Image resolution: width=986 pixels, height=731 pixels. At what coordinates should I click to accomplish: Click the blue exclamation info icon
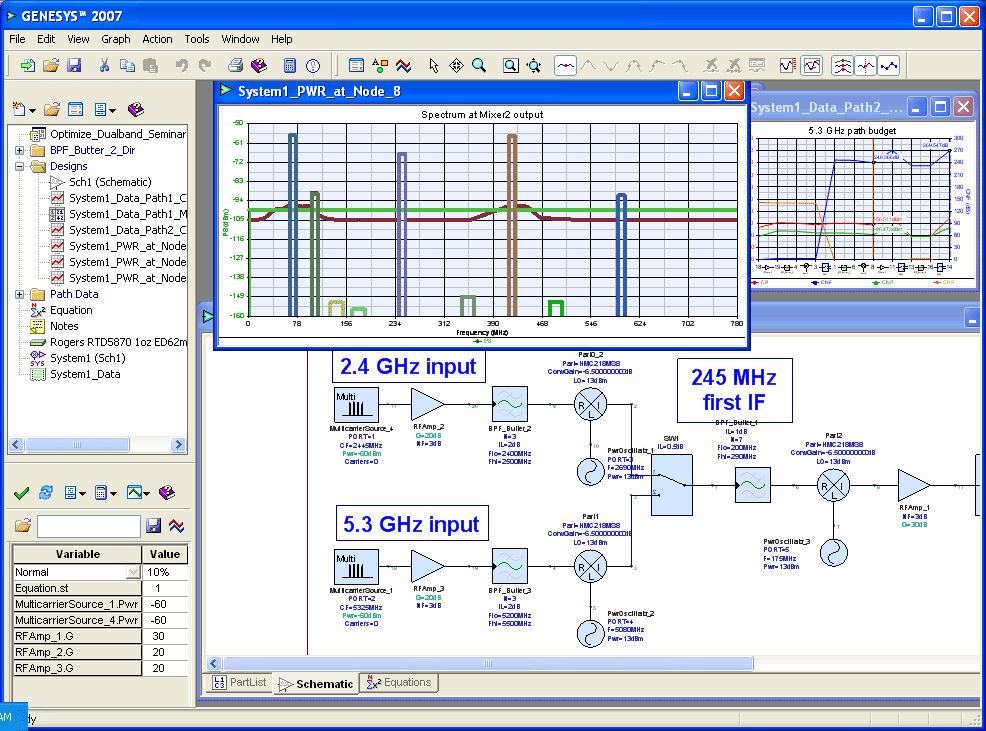tap(313, 65)
